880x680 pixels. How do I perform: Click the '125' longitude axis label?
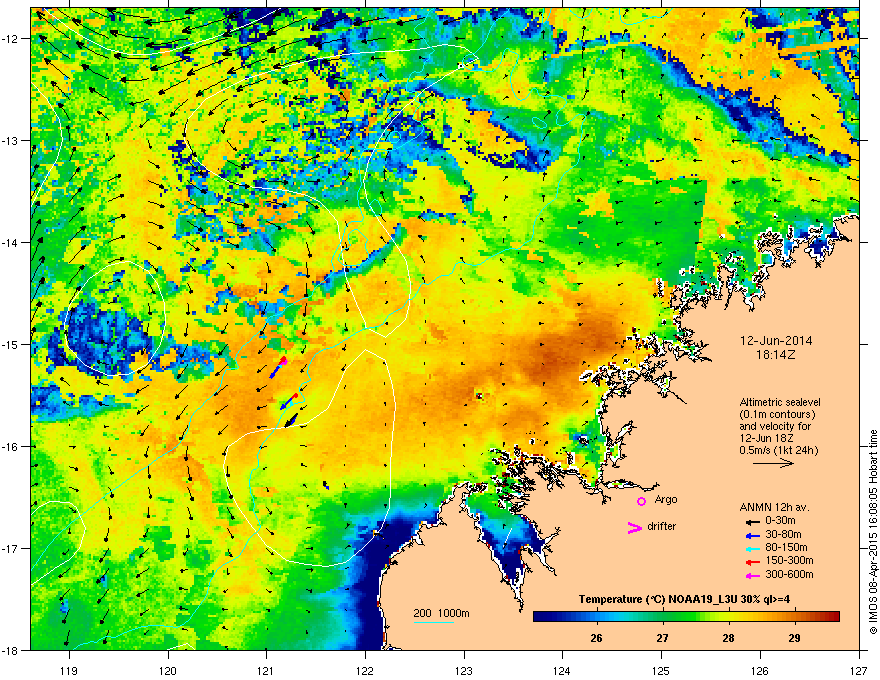pyautogui.click(x=661, y=670)
